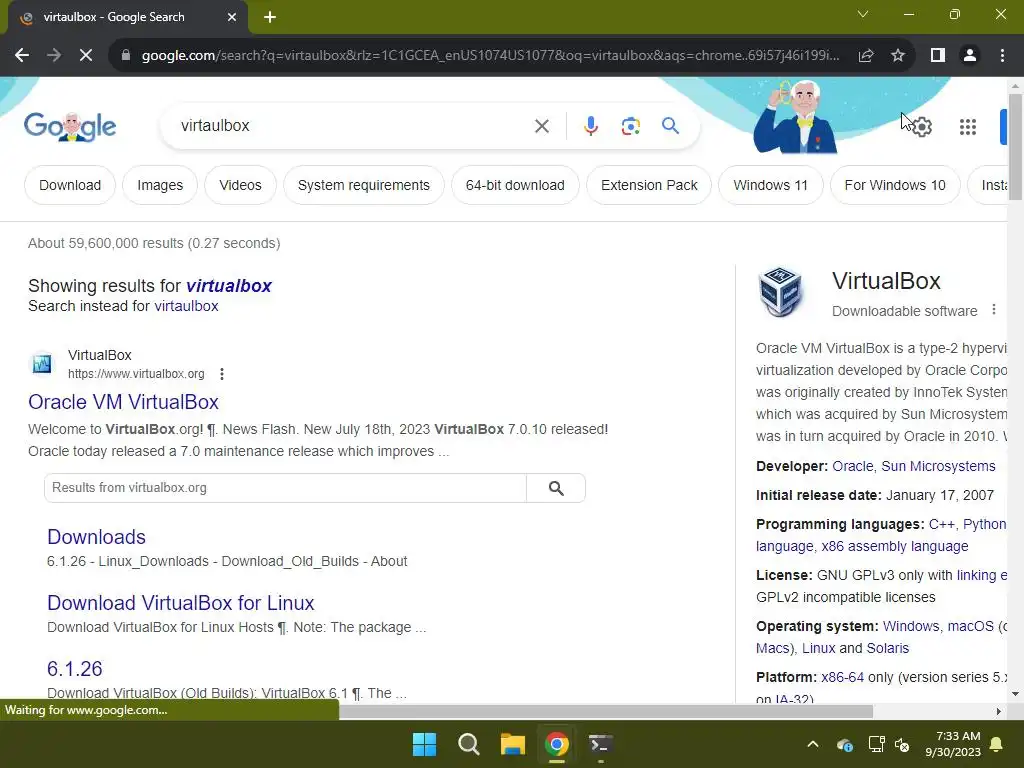Click the VirtualBox logo in knowledge panel
Viewport: 1024px width, 768px height.
click(x=780, y=292)
